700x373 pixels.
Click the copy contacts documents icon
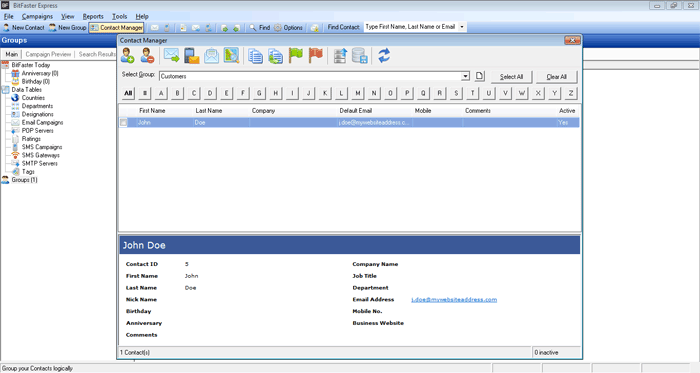tap(255, 56)
